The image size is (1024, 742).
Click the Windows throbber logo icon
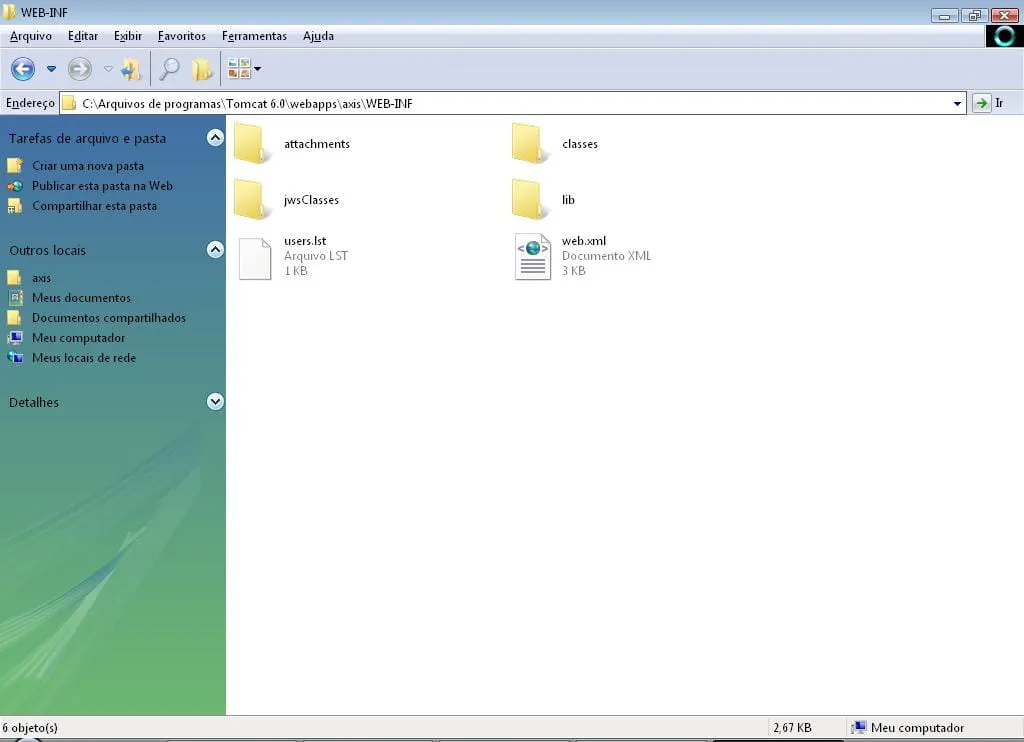tap(1004, 36)
